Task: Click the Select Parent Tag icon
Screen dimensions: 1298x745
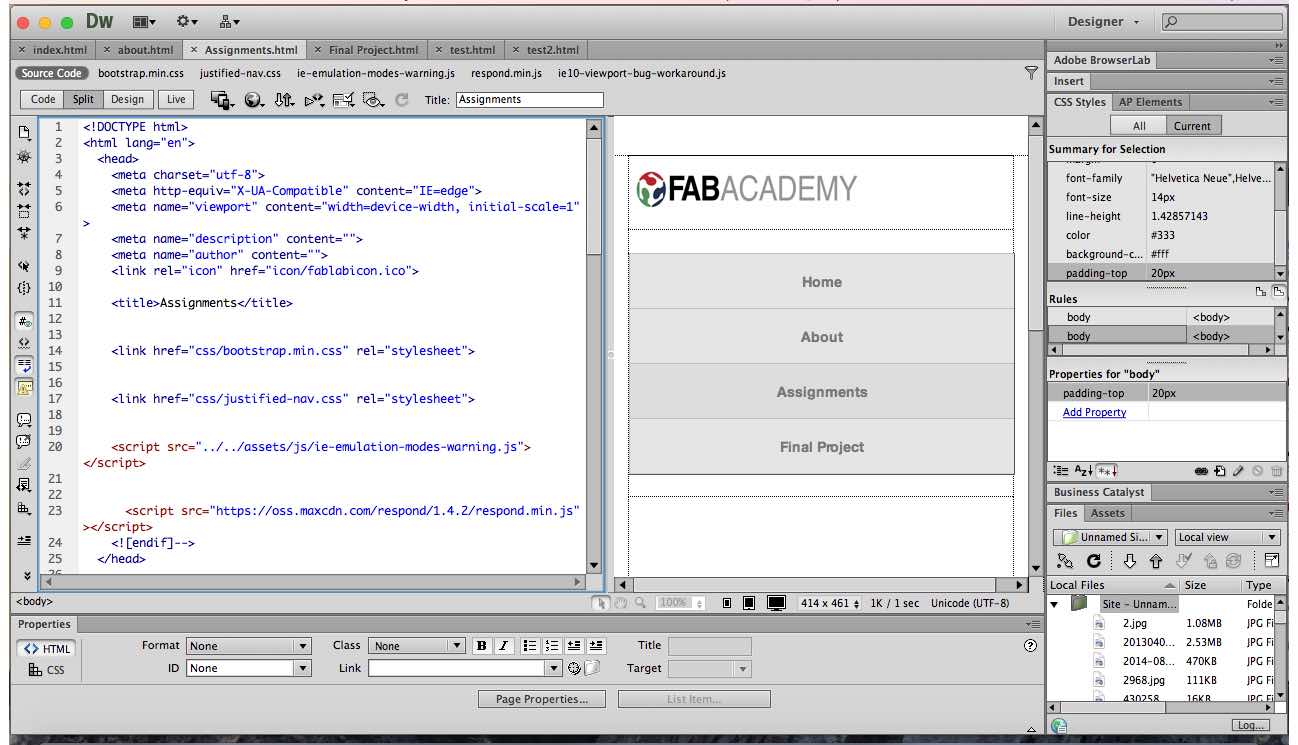Action: click(24, 266)
